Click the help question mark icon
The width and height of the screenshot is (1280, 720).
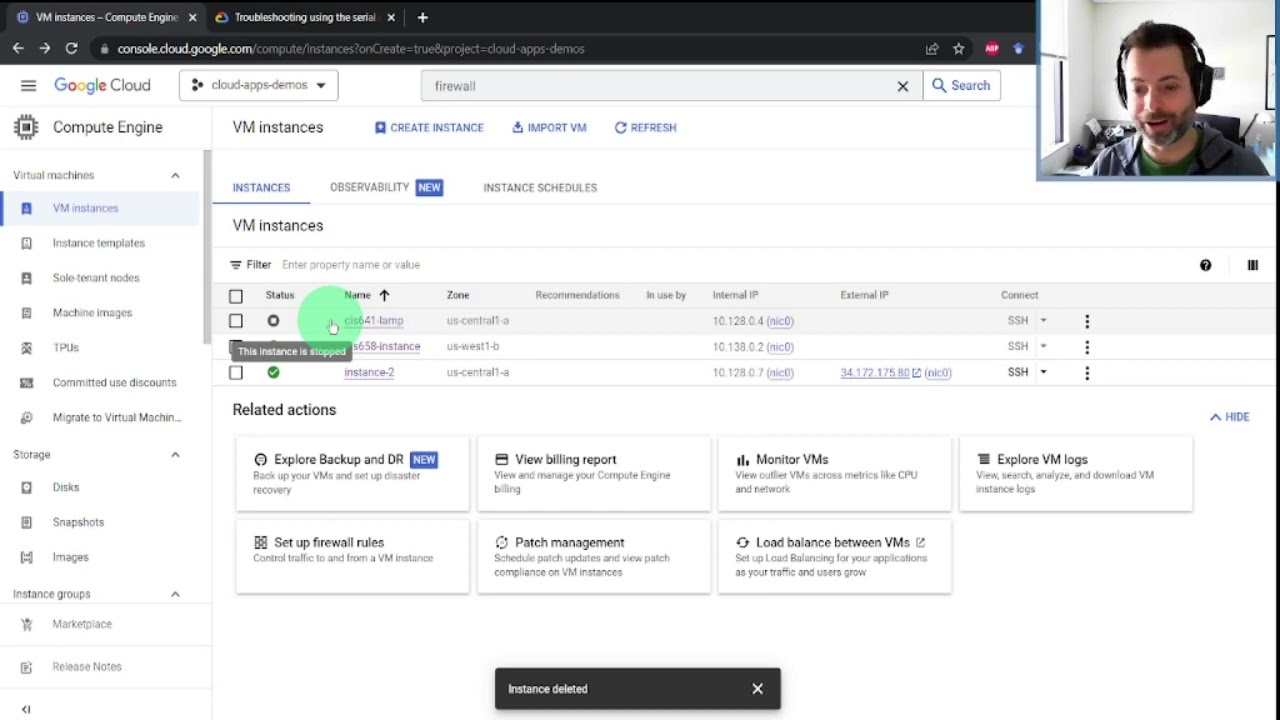(x=1205, y=265)
